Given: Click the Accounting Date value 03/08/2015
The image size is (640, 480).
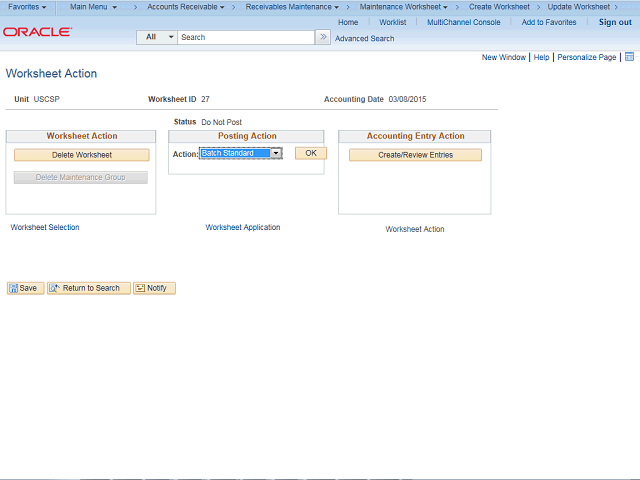Looking at the screenshot, I should coord(407,99).
